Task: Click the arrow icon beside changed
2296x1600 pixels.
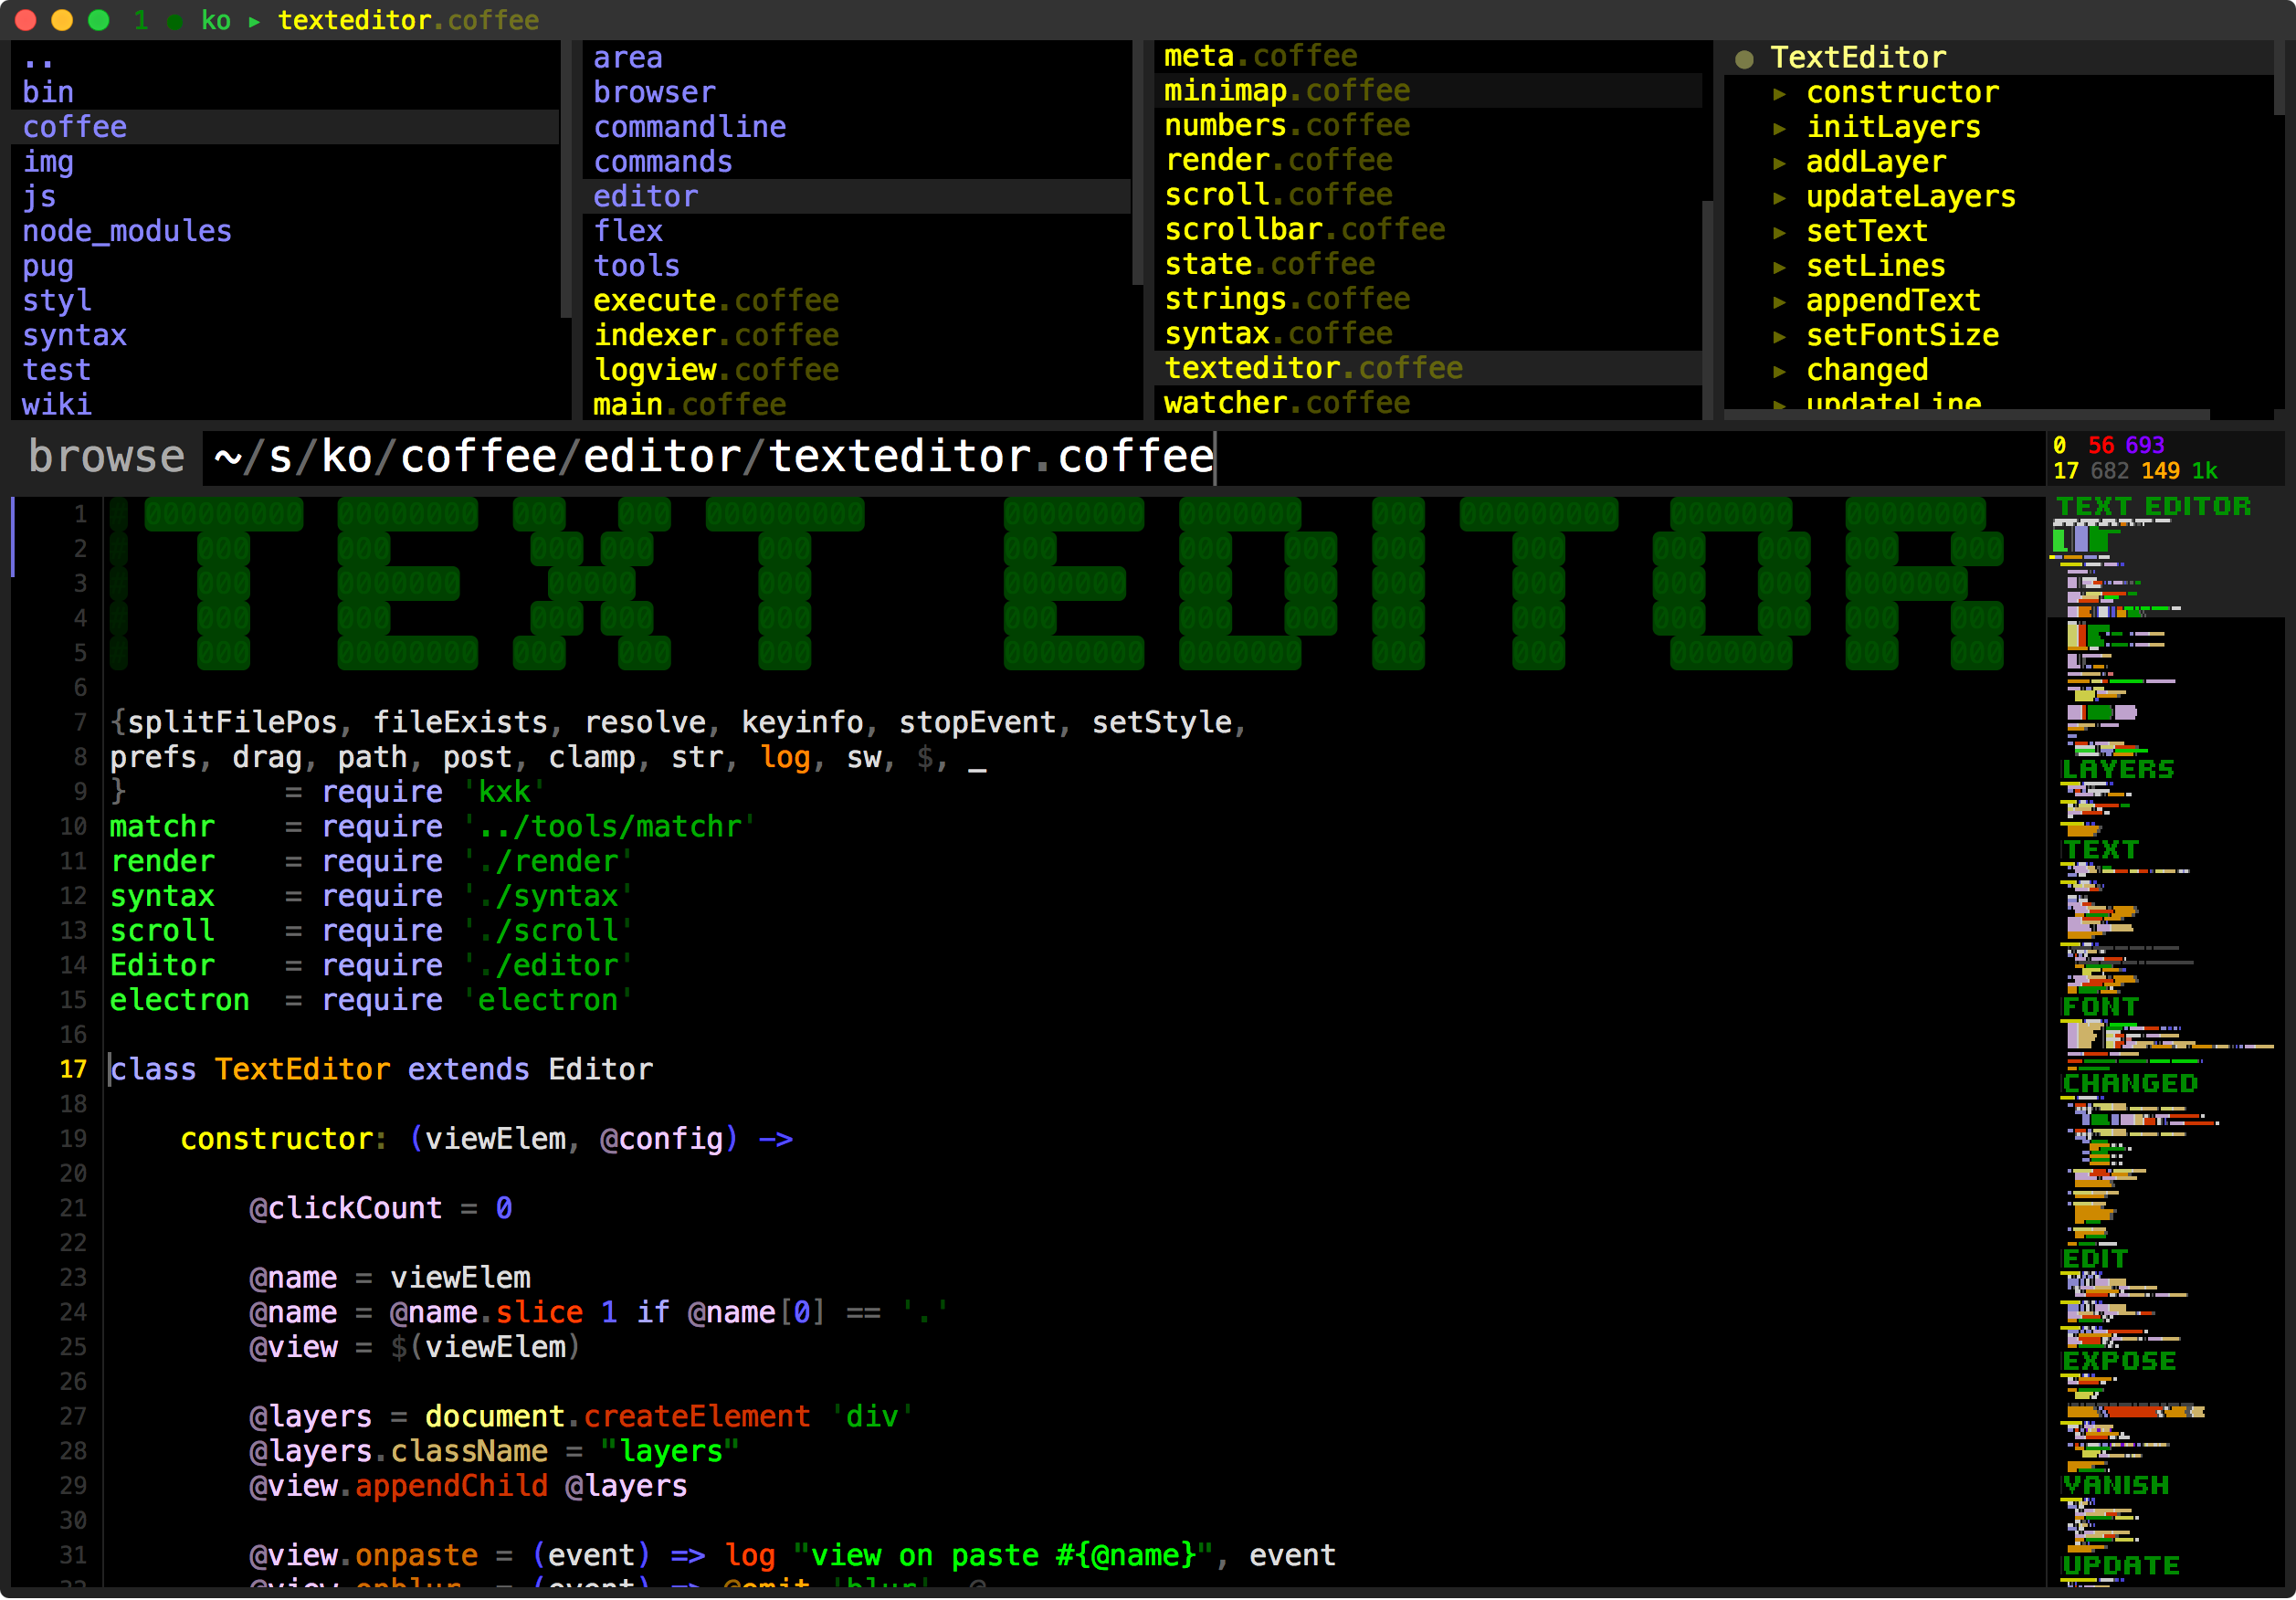Action: [1779, 371]
